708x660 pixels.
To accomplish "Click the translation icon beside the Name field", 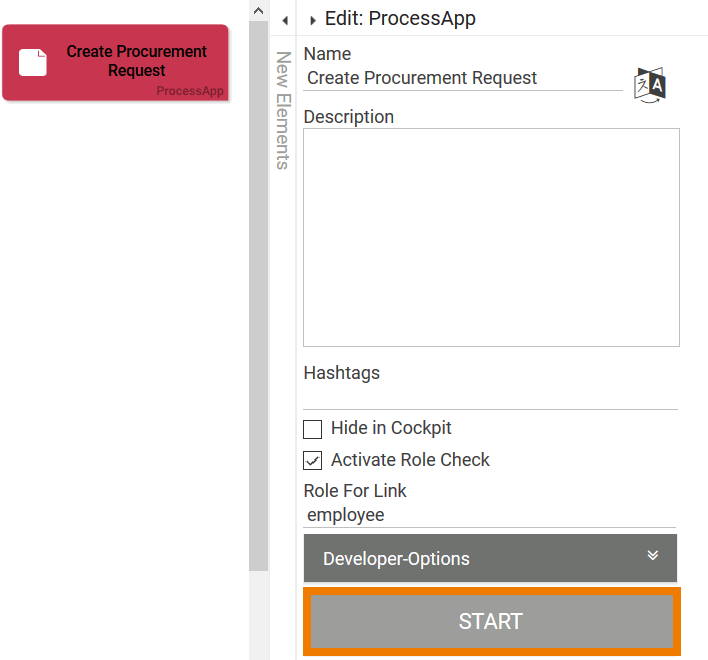I will [x=650, y=84].
